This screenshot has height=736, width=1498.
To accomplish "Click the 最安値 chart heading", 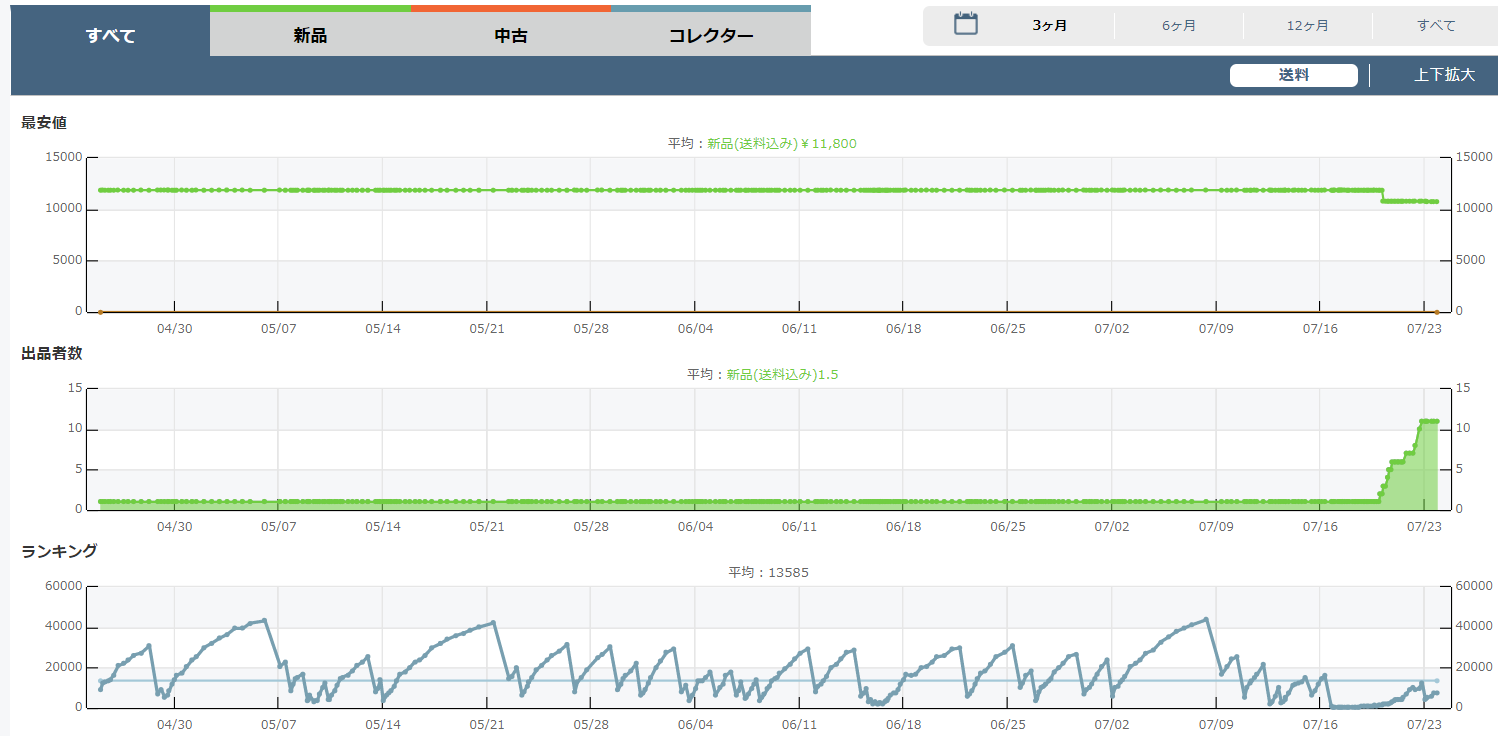I will point(44,123).
